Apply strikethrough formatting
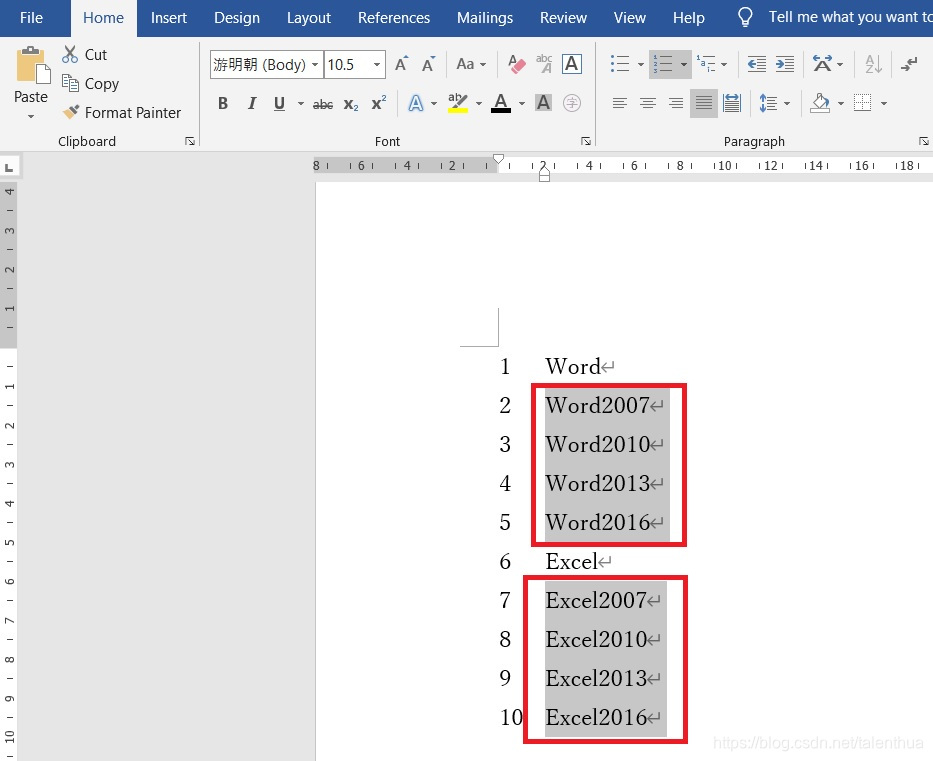Image resolution: width=933 pixels, height=761 pixels. coord(323,104)
